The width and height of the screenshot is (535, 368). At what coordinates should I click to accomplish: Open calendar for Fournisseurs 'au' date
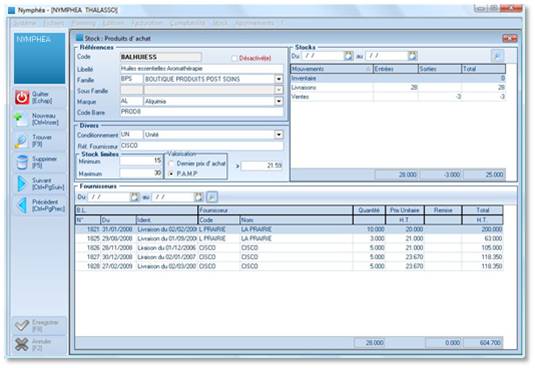pyautogui.click(x=198, y=197)
